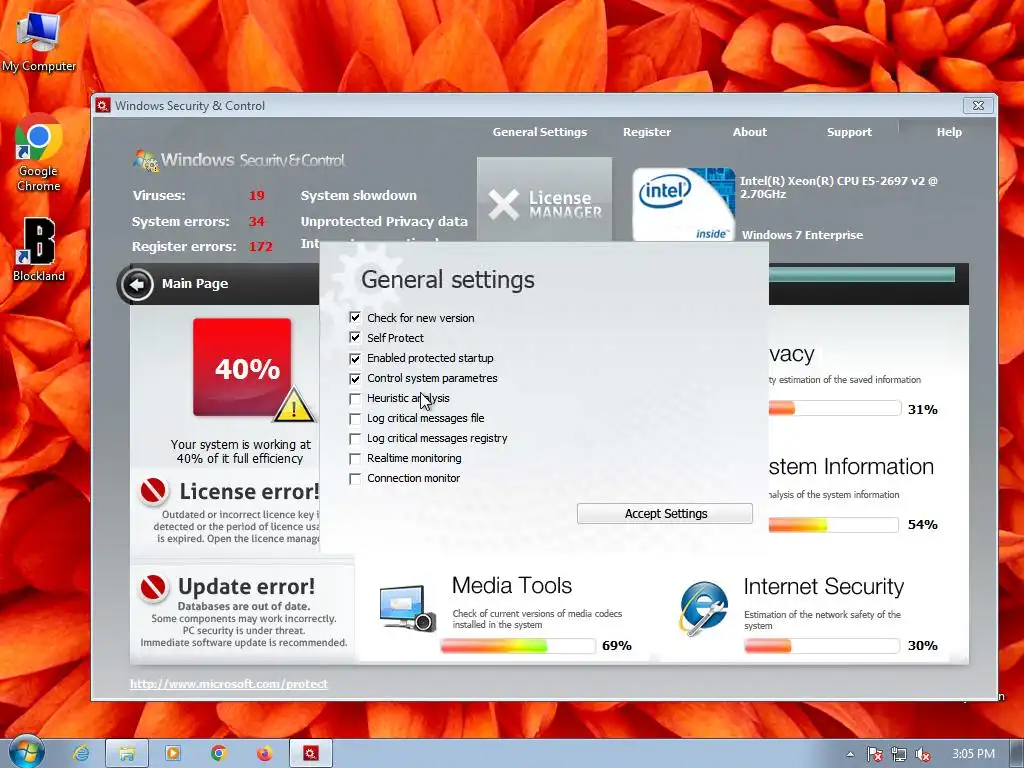Open Google Chrome desktop shortcut
The height and width of the screenshot is (768, 1024).
(x=39, y=152)
